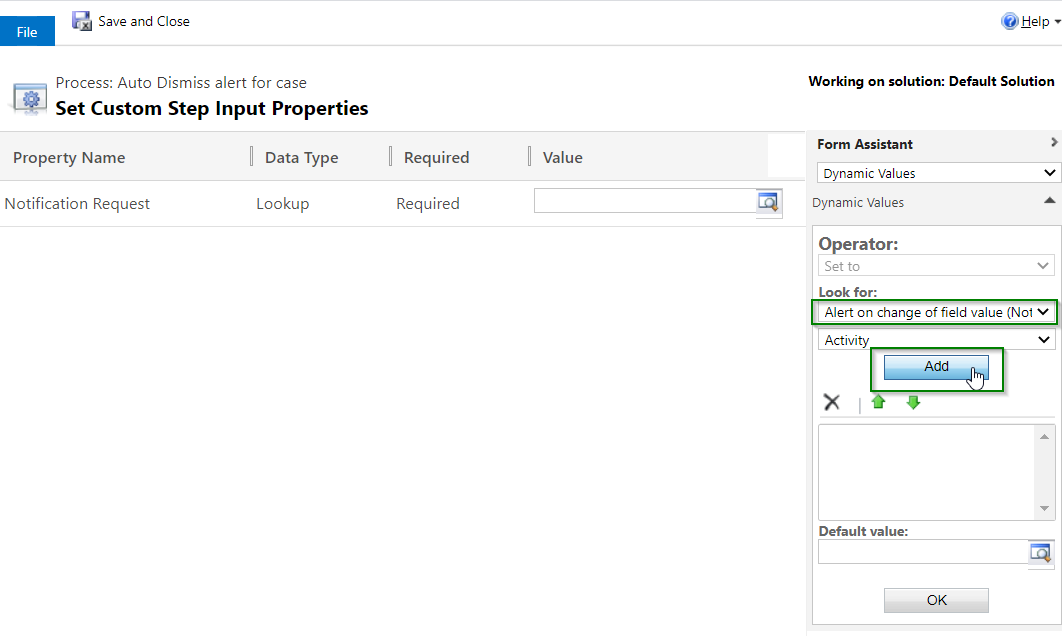
Task: Open the Dynamic Values form assistant dropdown
Action: [937, 173]
